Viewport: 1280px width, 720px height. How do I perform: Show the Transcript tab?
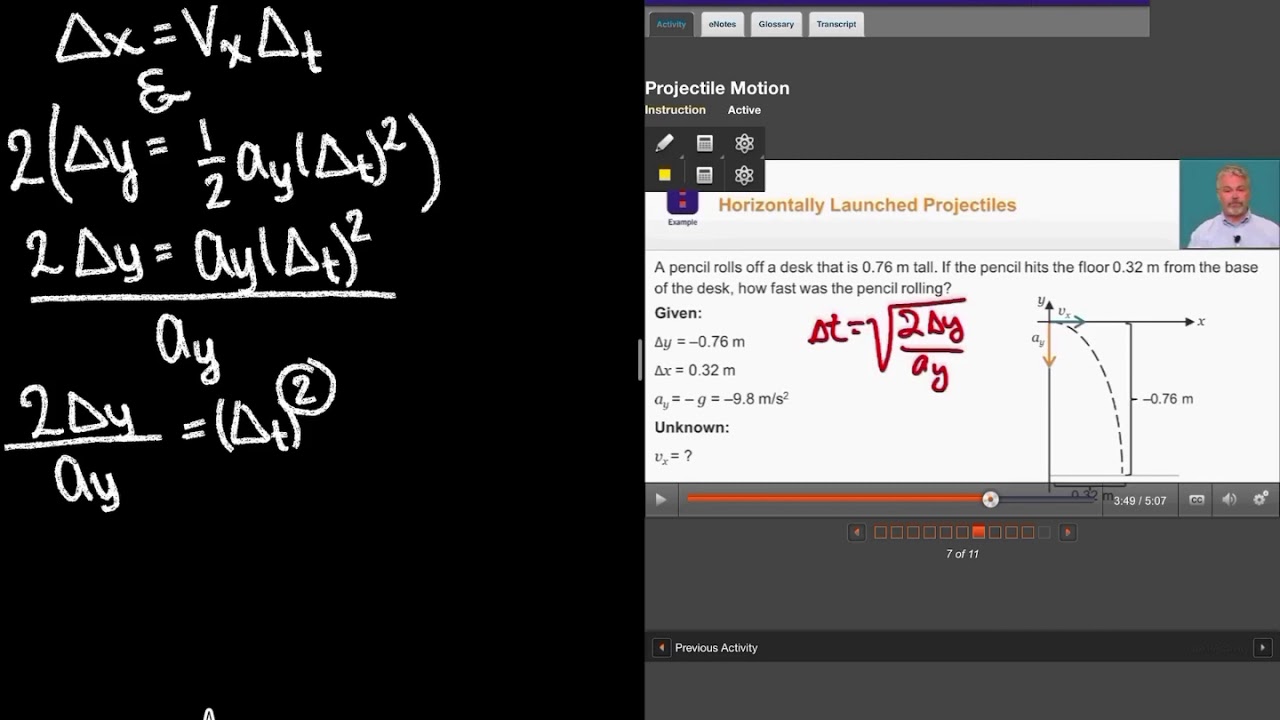pyautogui.click(x=836, y=24)
